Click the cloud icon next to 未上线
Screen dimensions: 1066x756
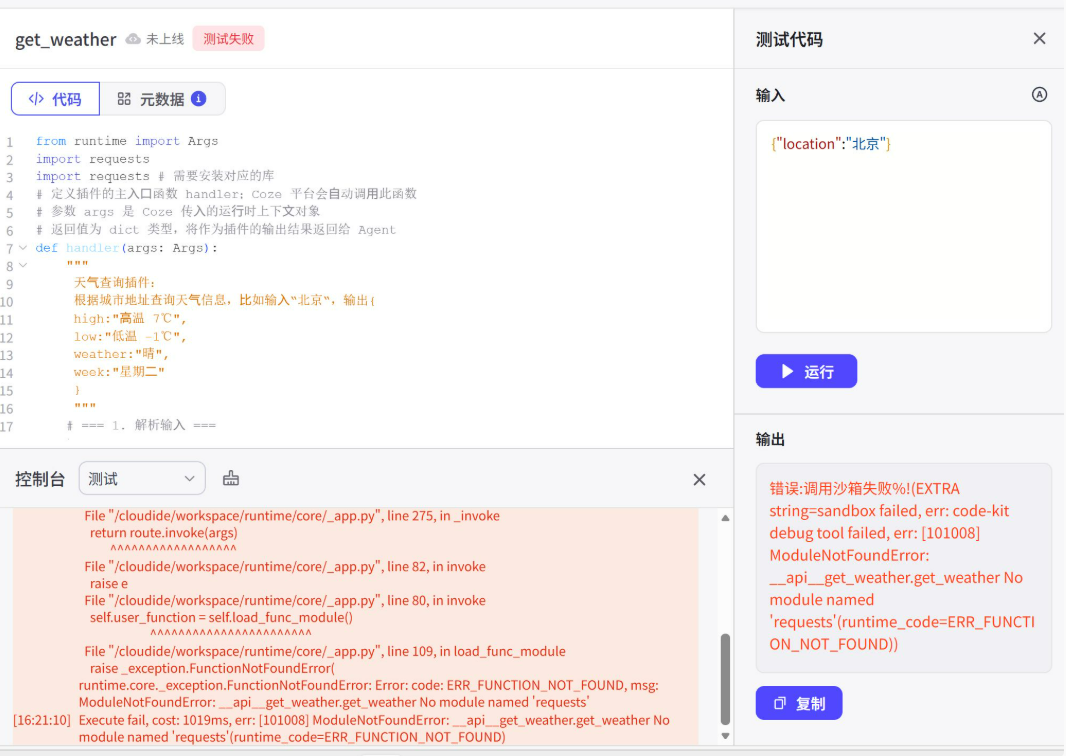pyautogui.click(x=133, y=39)
